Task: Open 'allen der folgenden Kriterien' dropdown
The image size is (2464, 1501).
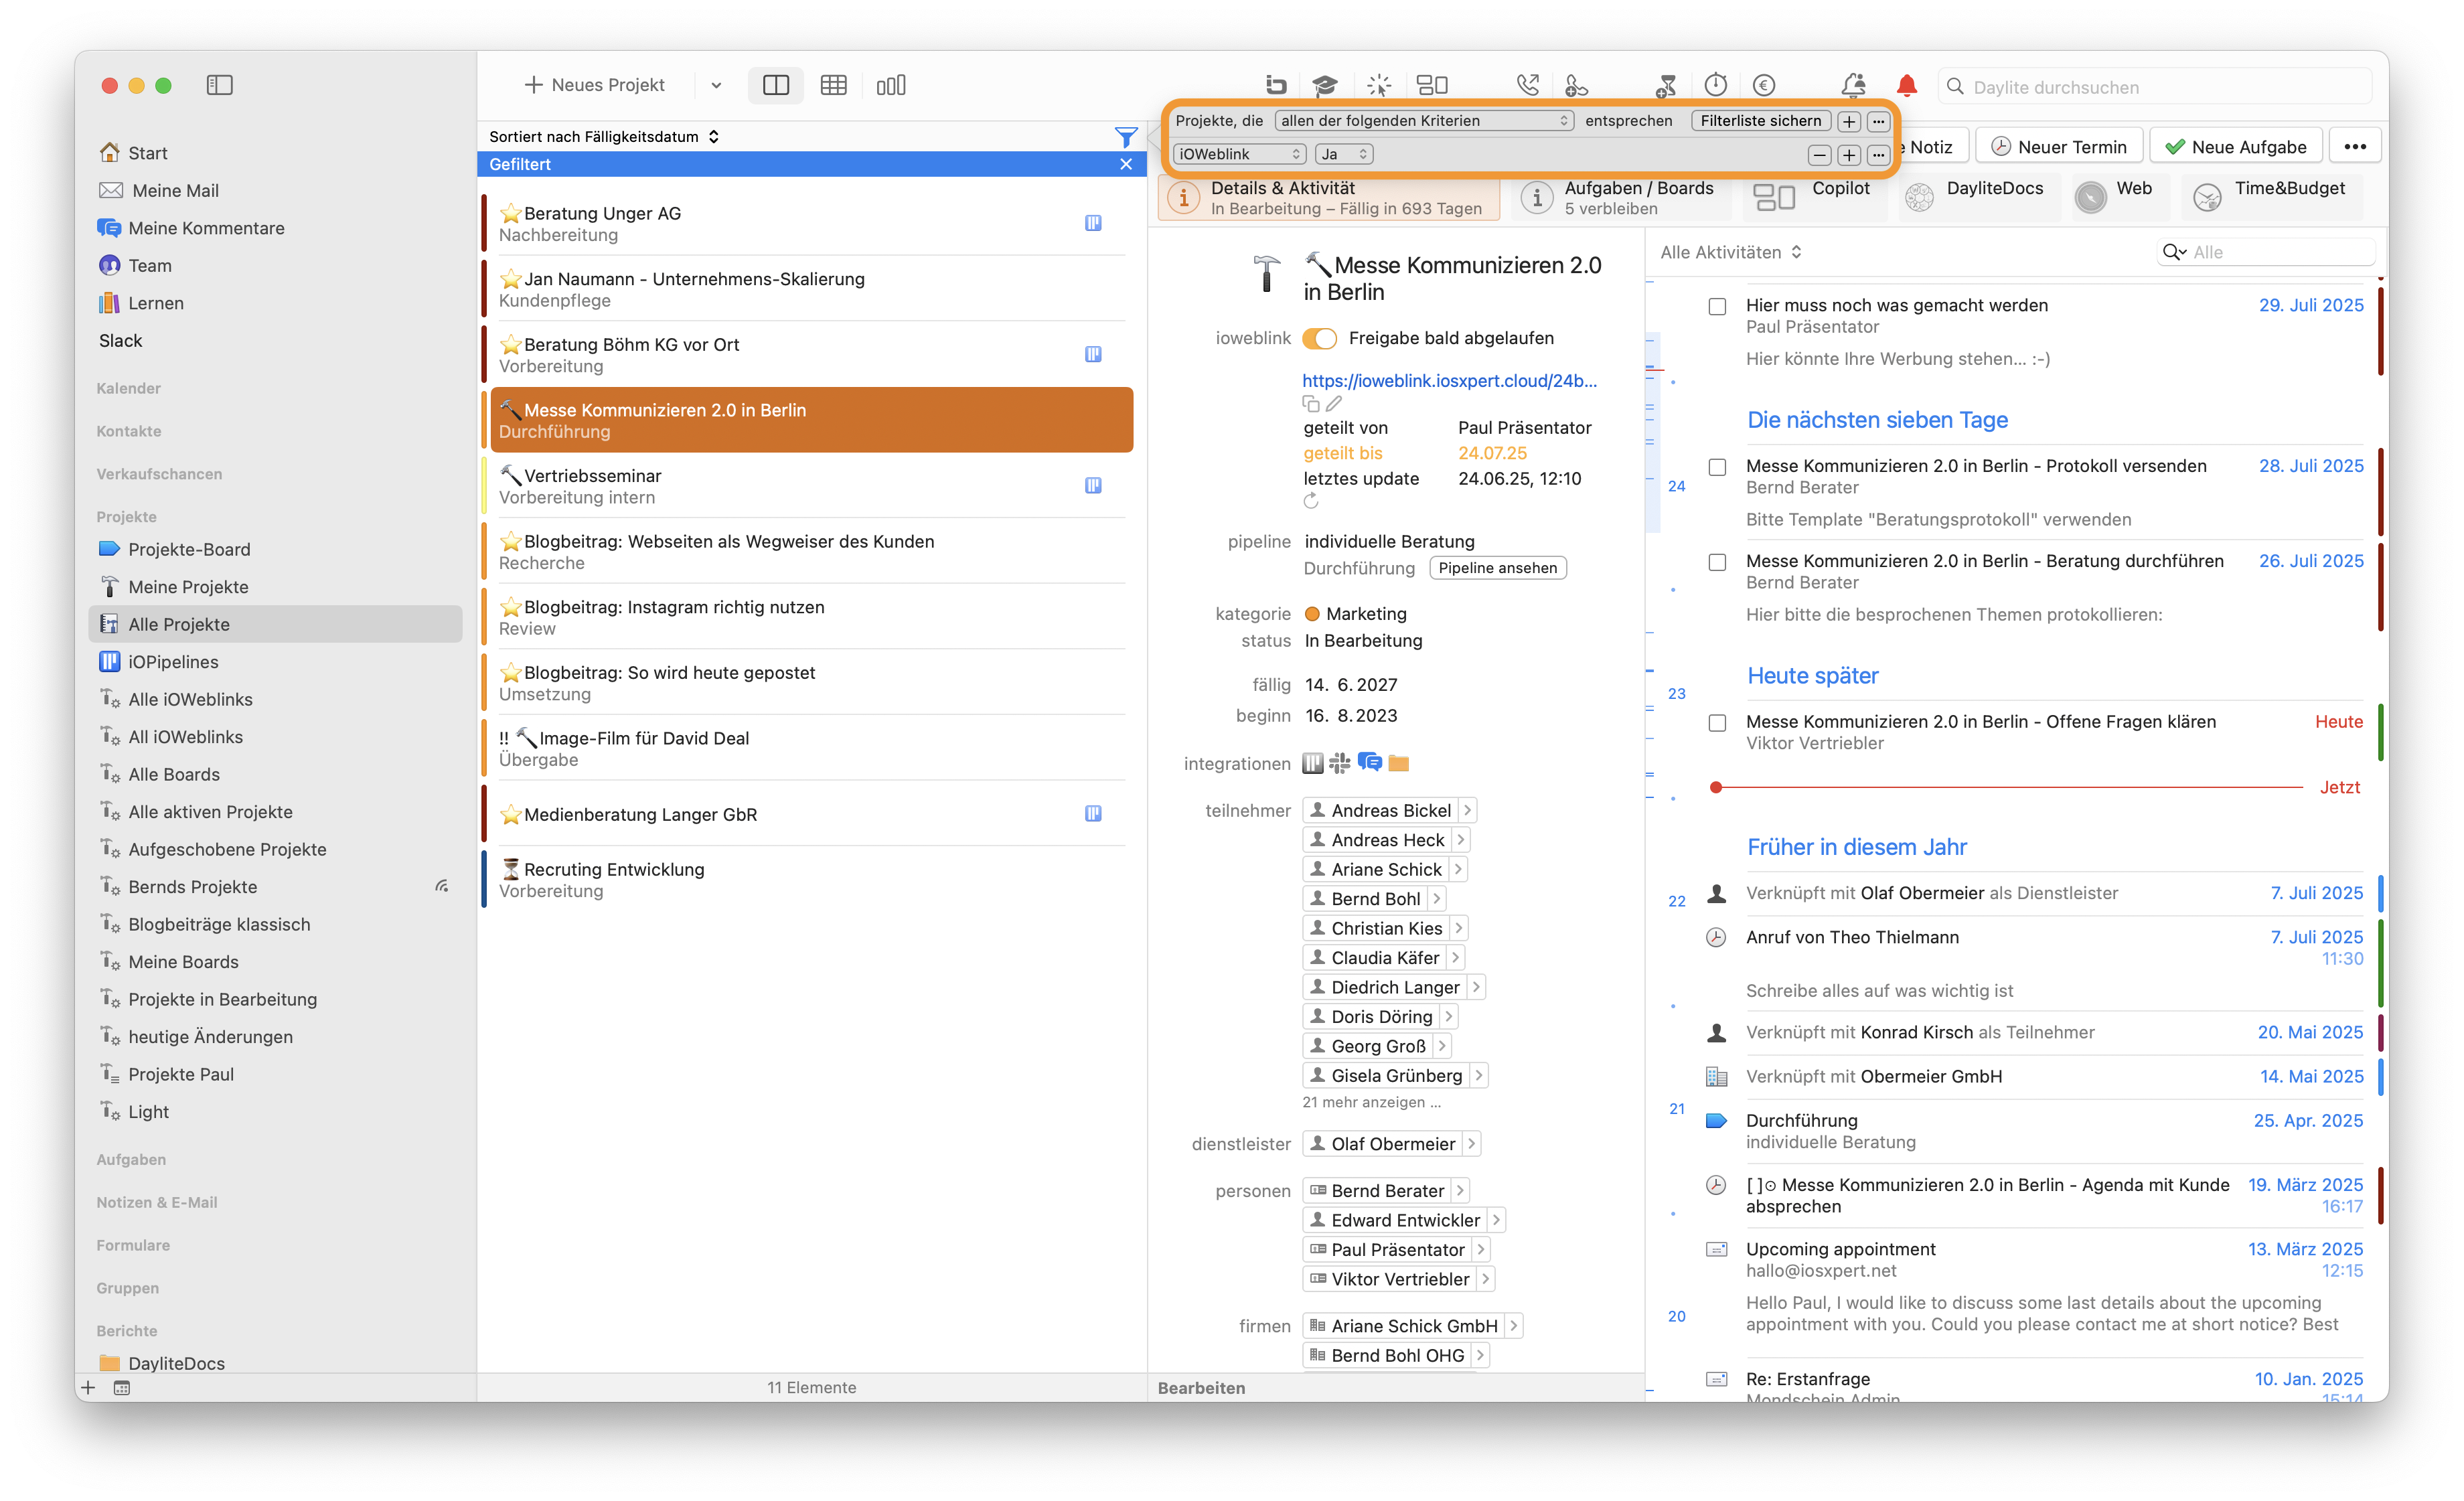Action: click(x=1424, y=121)
